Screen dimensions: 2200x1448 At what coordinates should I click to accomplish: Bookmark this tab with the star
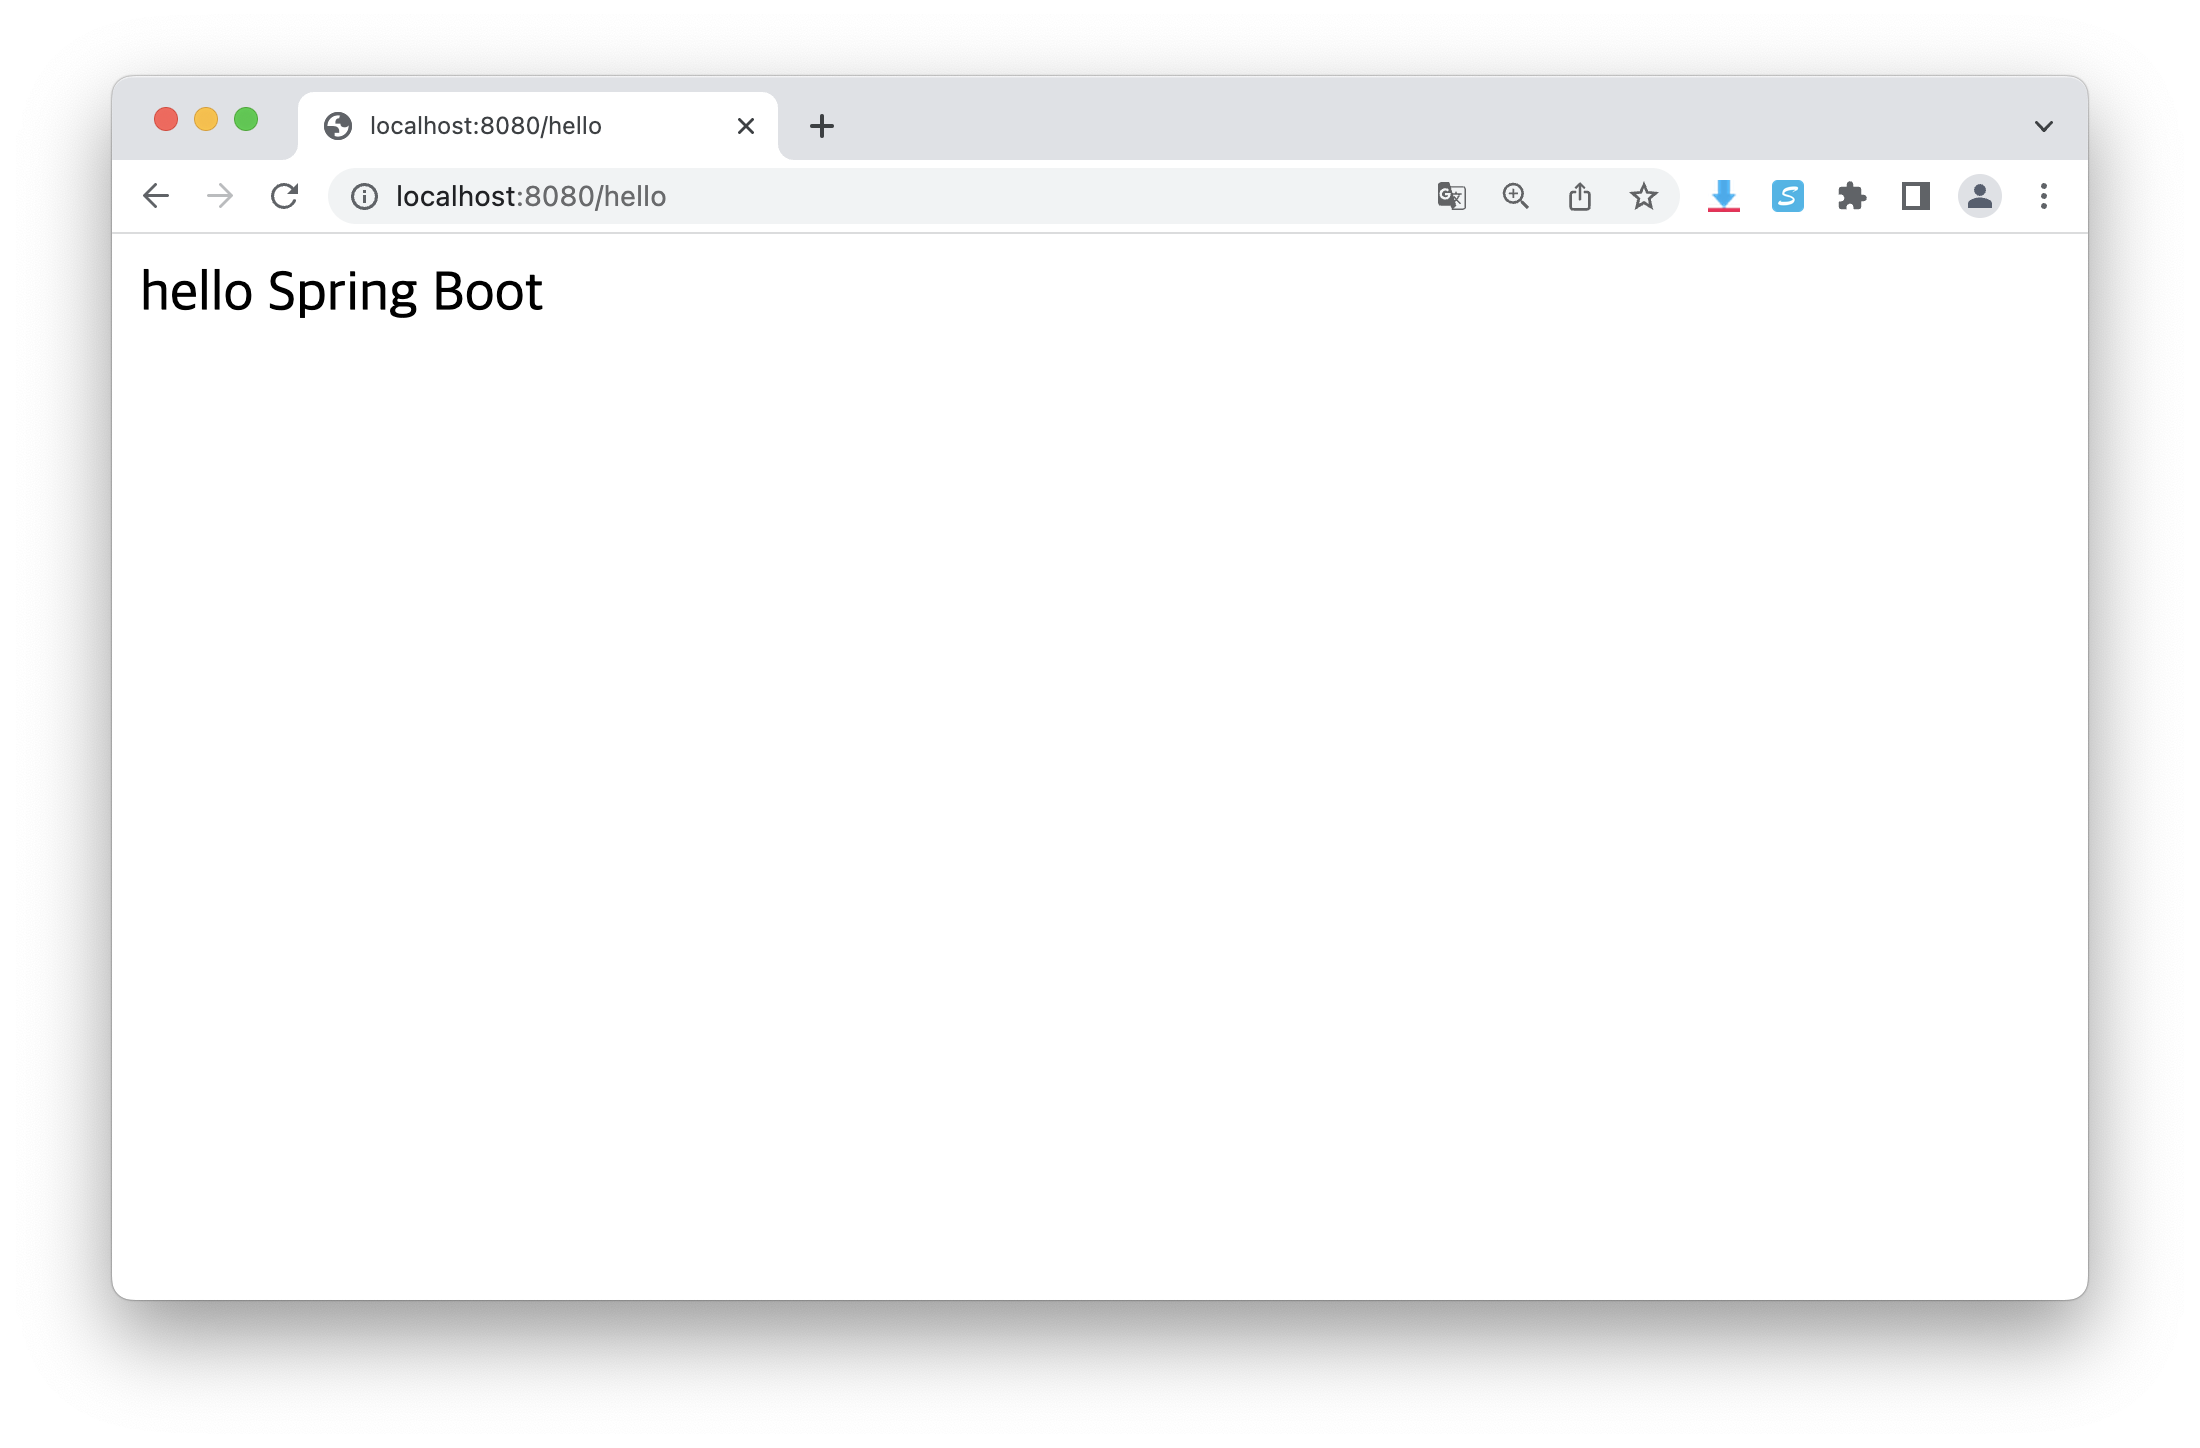(x=1644, y=196)
